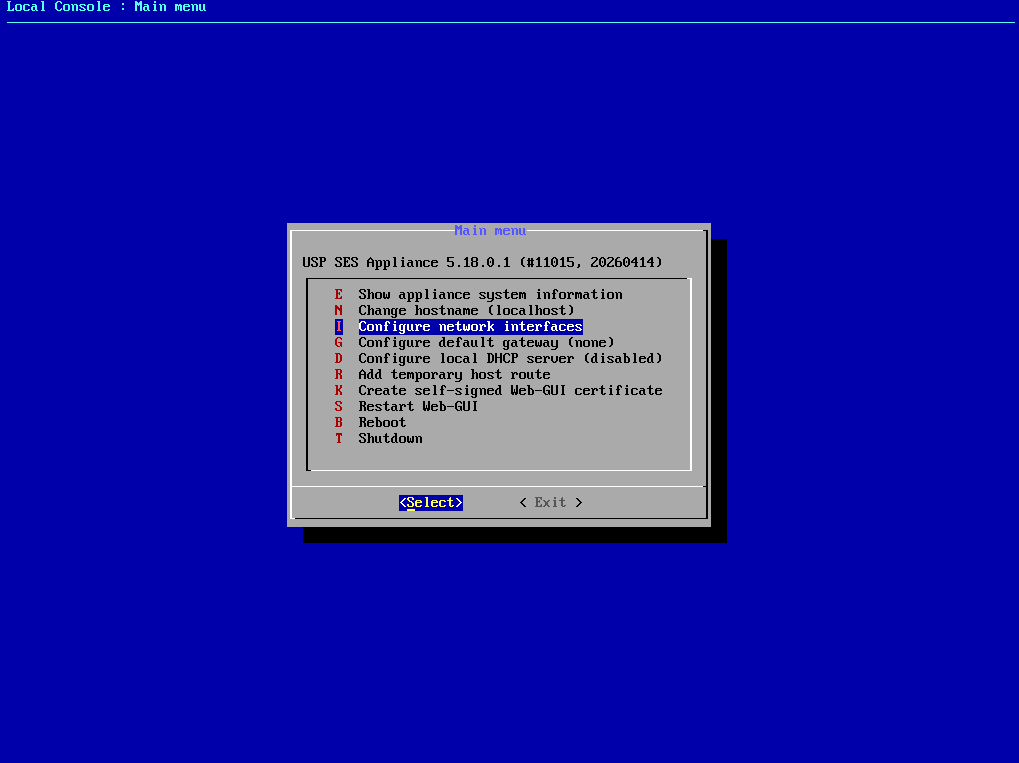1019x763 pixels.
Task: Select the 'Shutdown' menu entry
Action: point(389,438)
